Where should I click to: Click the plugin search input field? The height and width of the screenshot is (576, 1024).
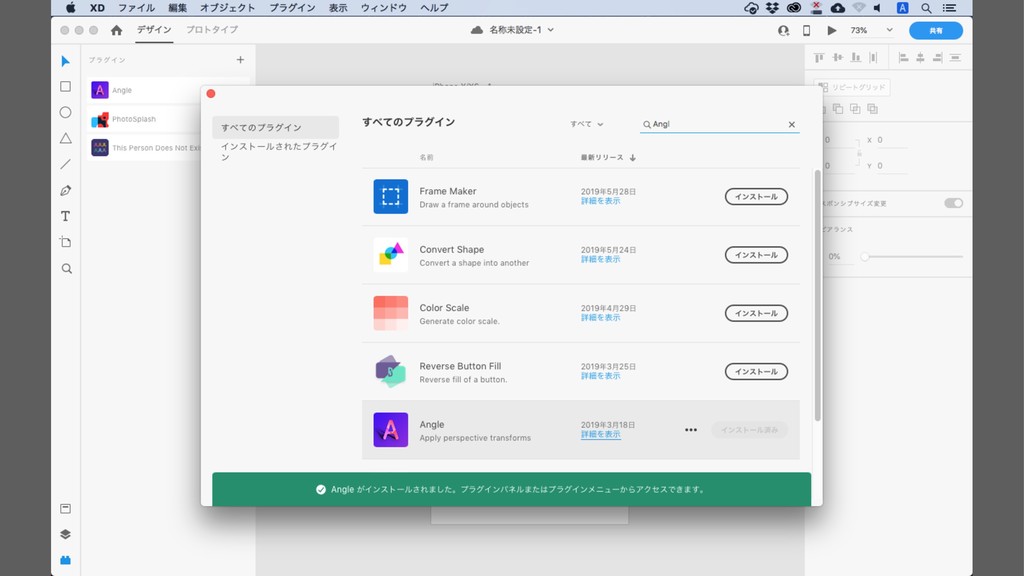click(x=718, y=124)
